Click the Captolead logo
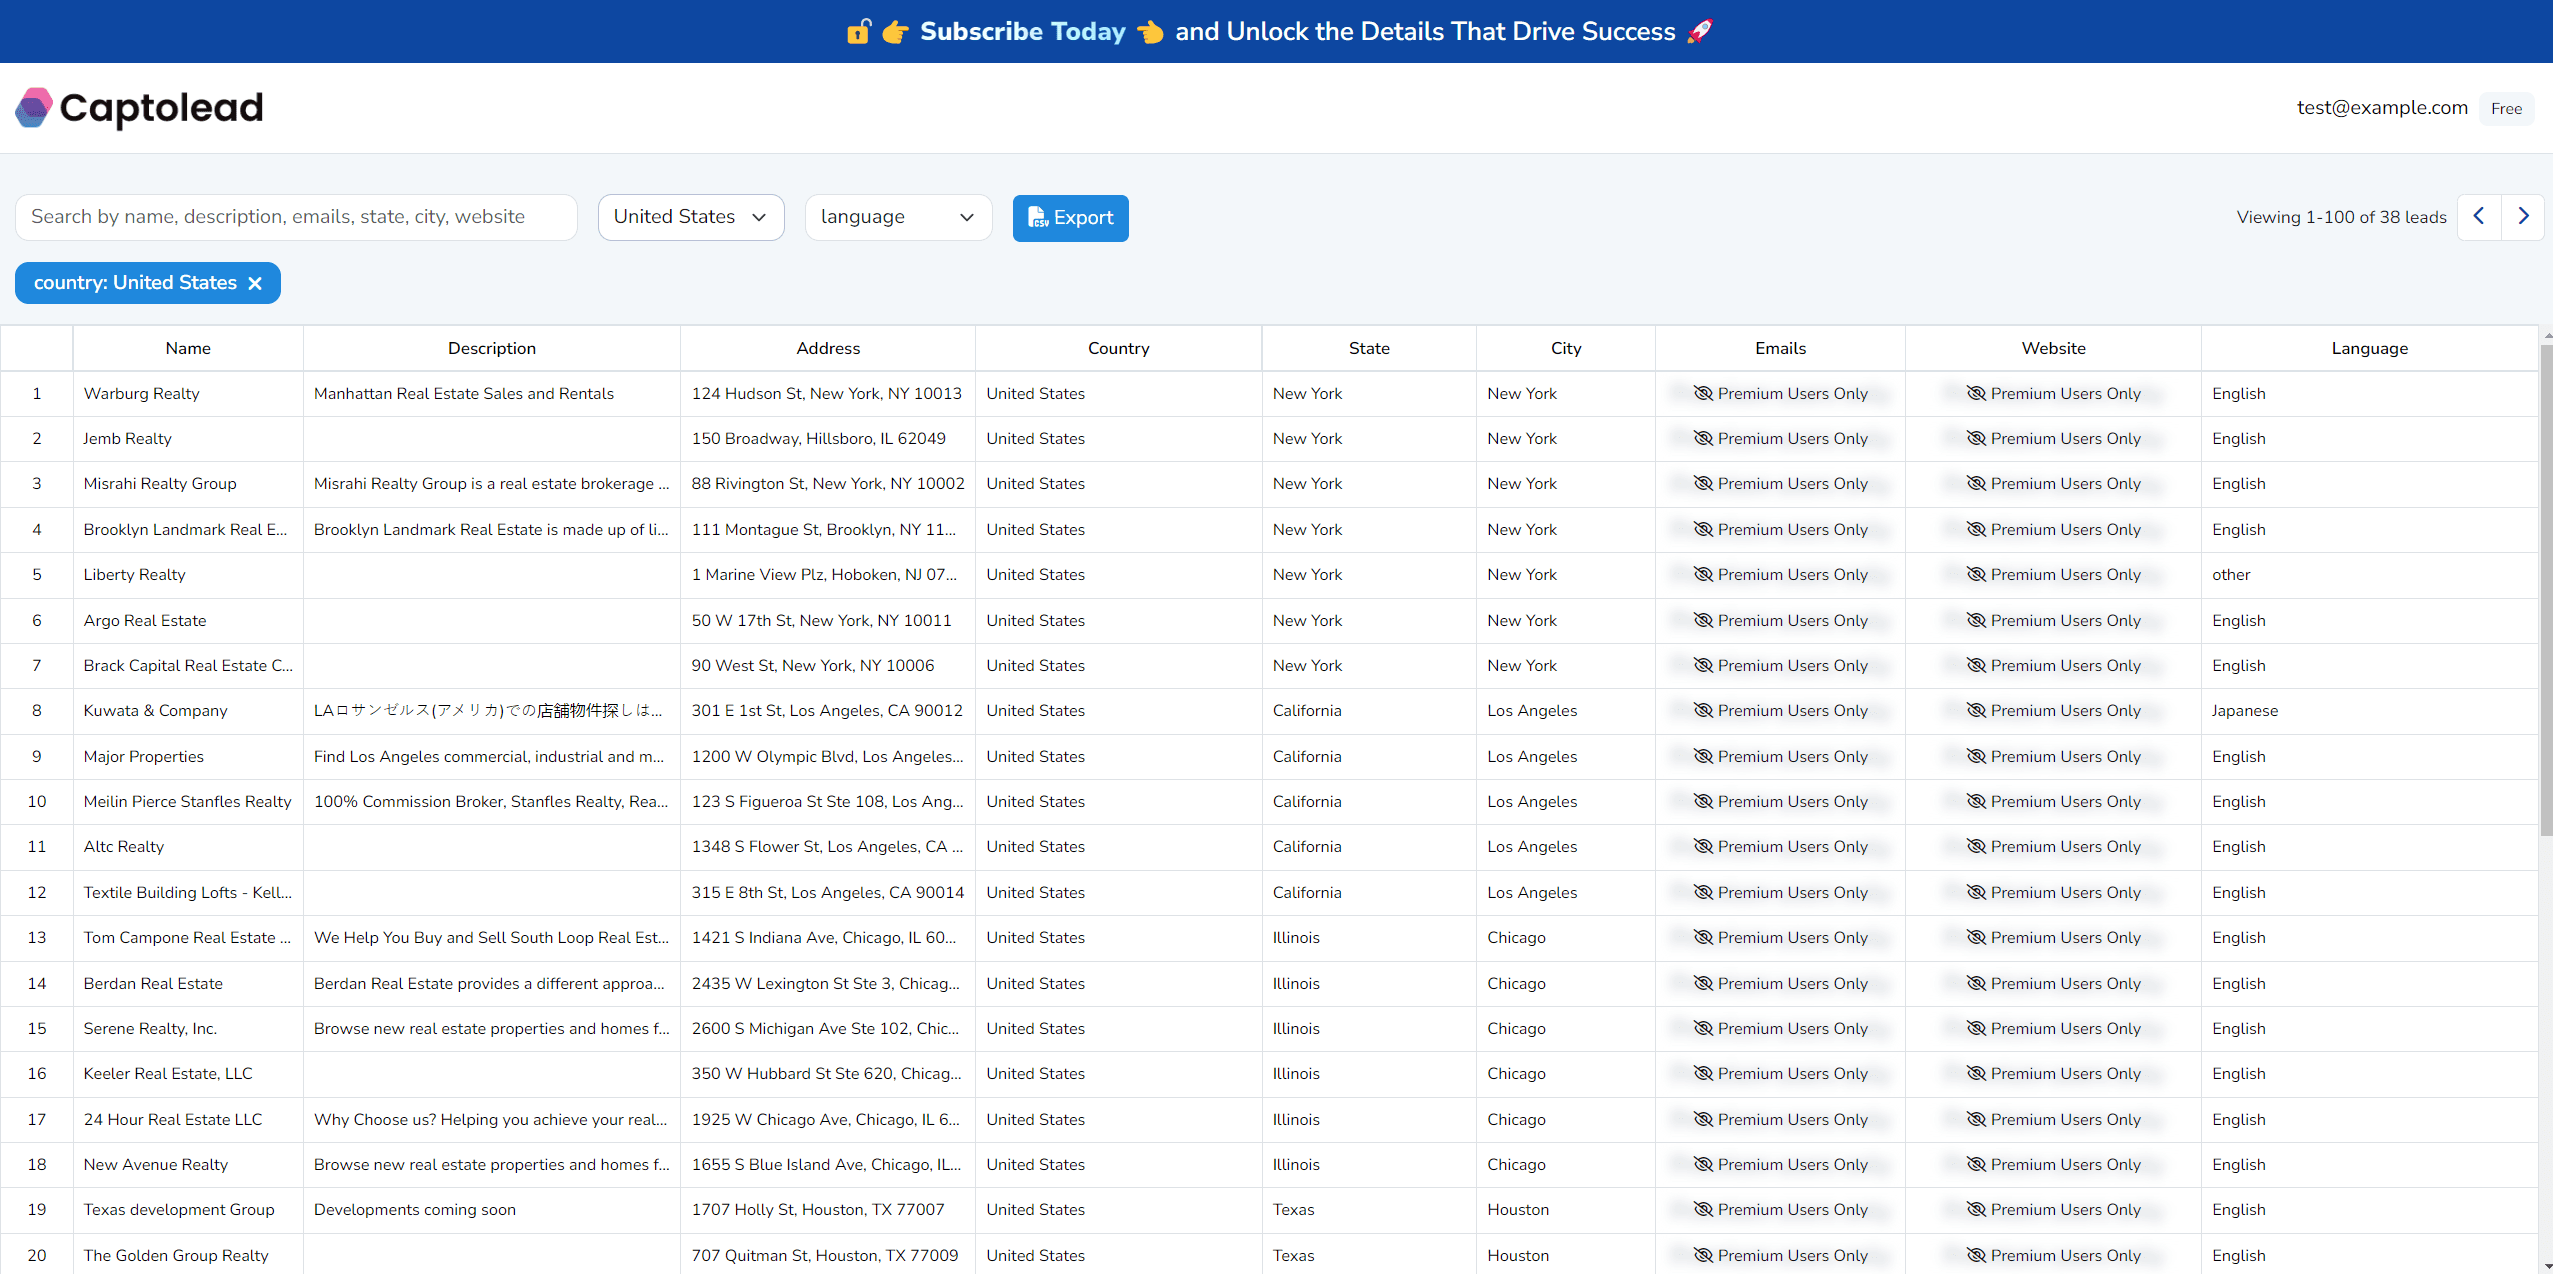2553x1274 pixels. (139, 108)
